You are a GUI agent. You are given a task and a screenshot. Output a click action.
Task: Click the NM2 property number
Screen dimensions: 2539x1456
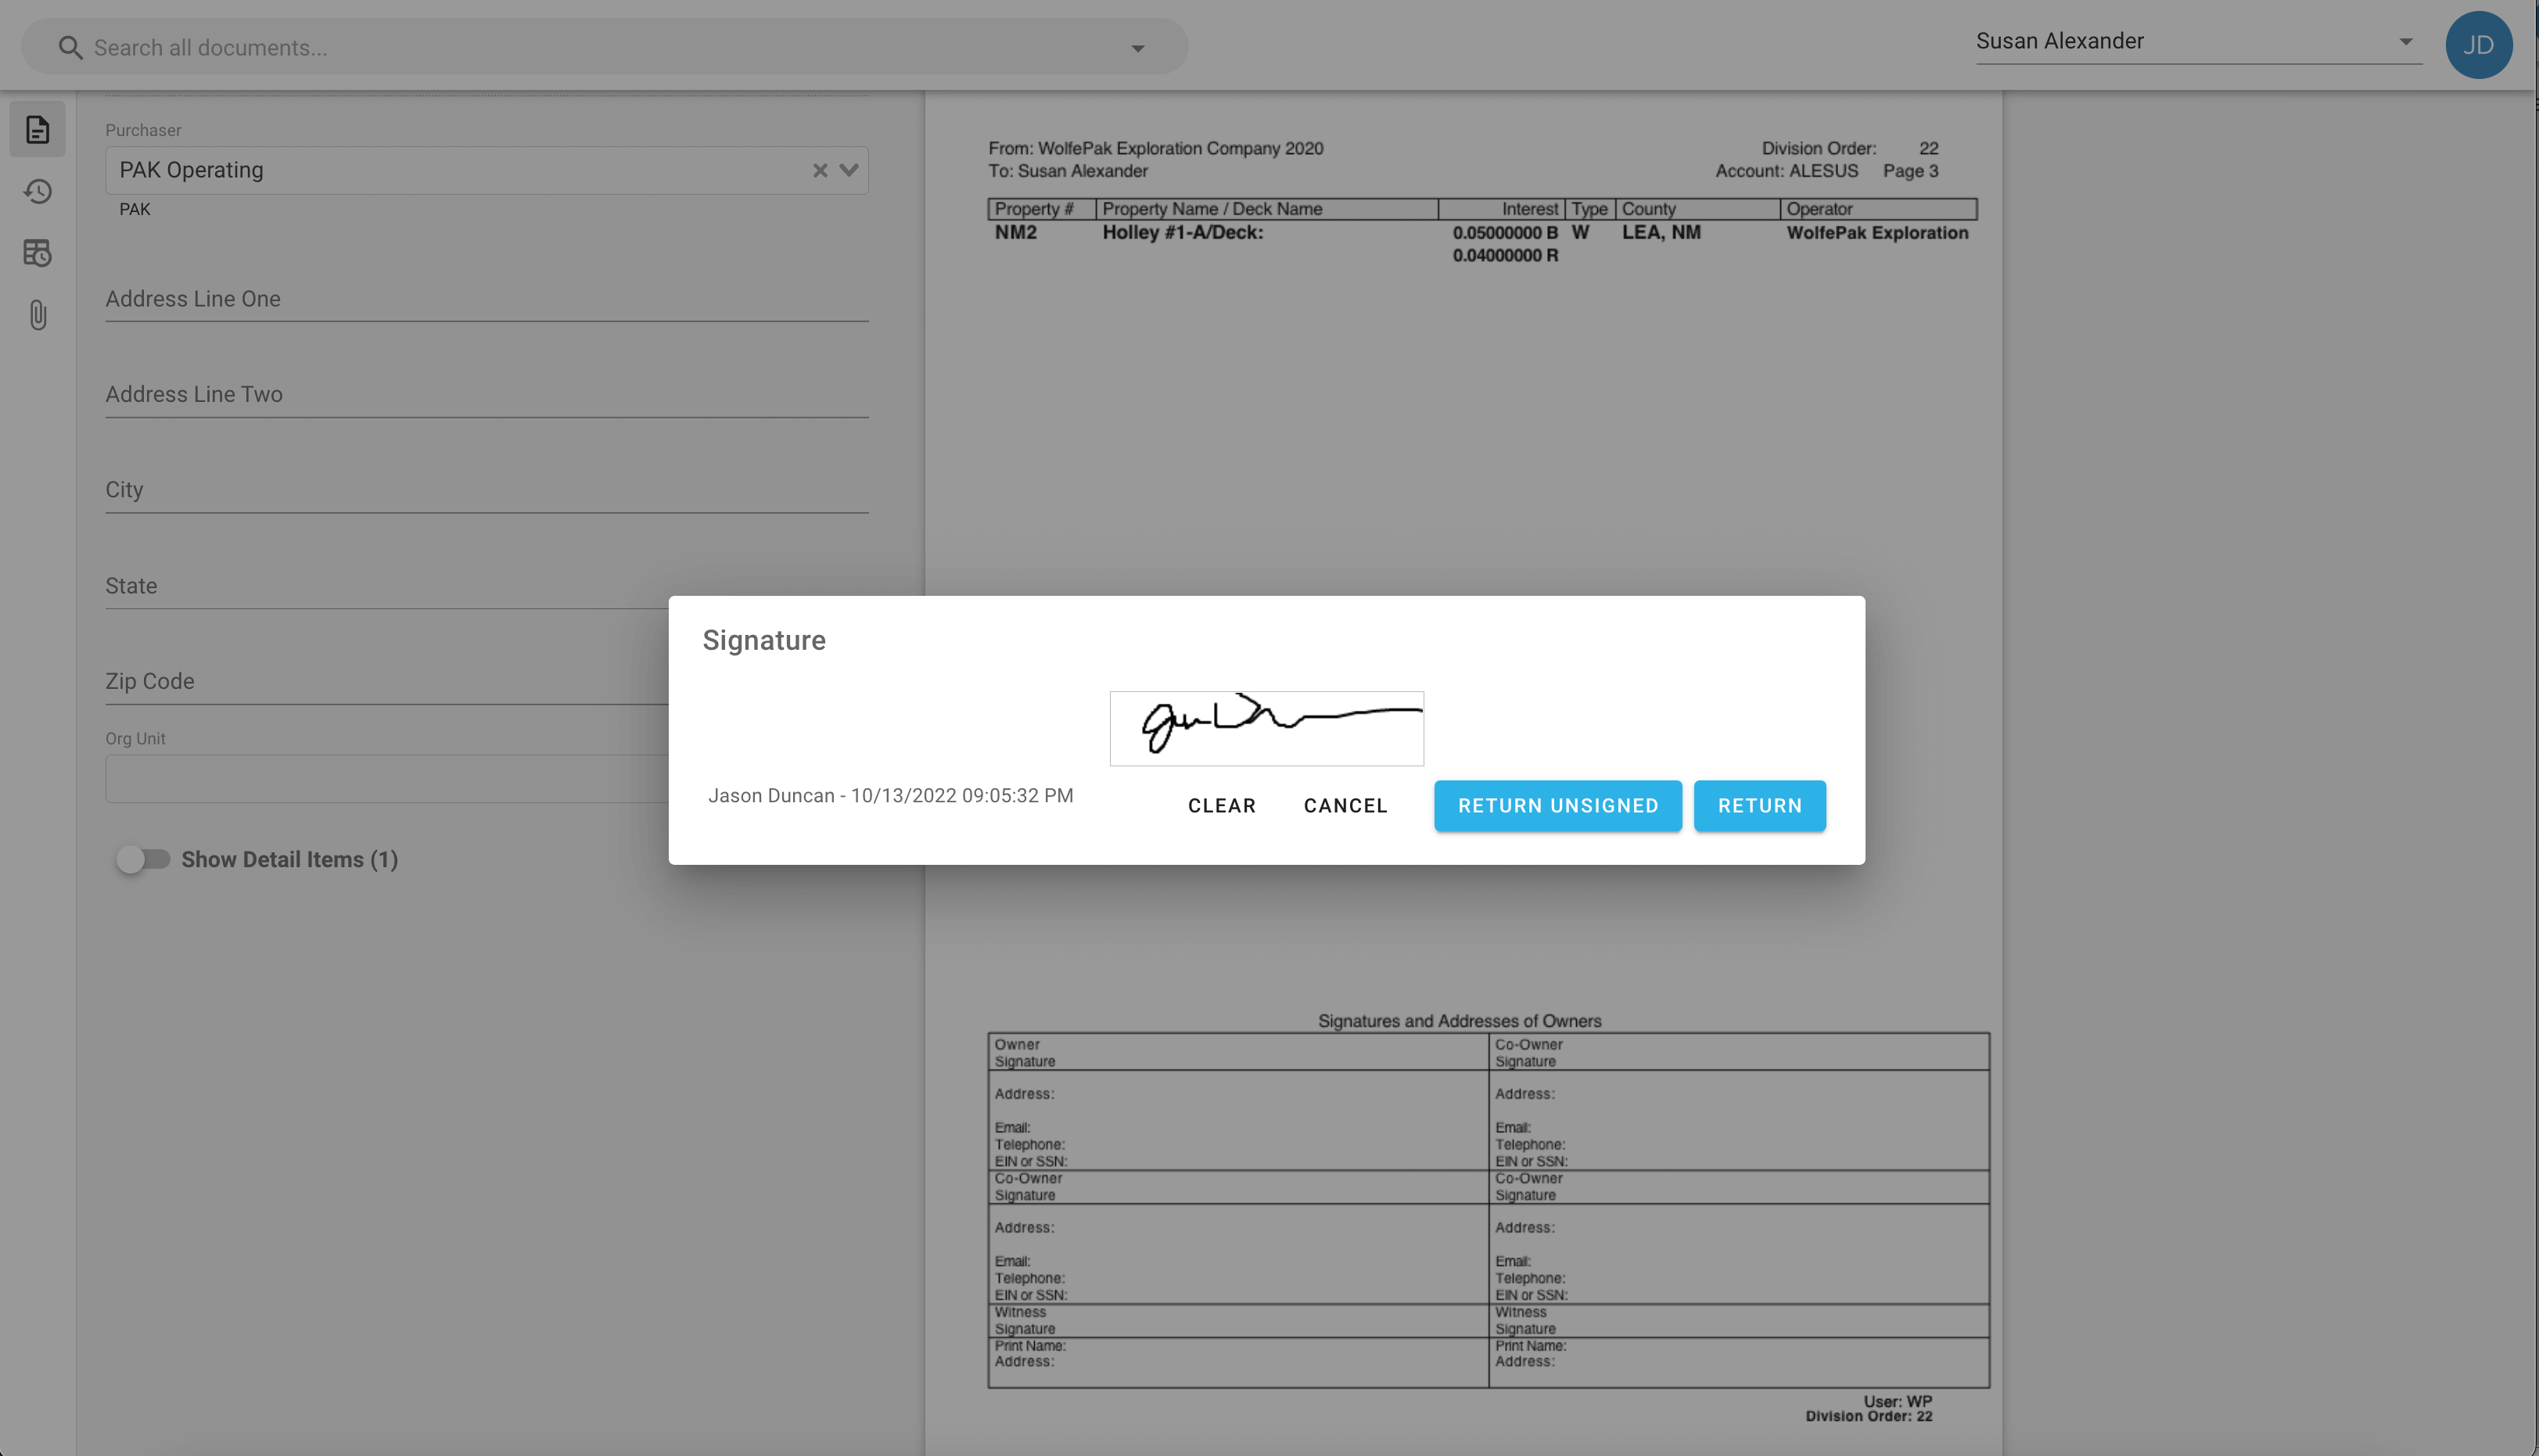coord(1015,232)
